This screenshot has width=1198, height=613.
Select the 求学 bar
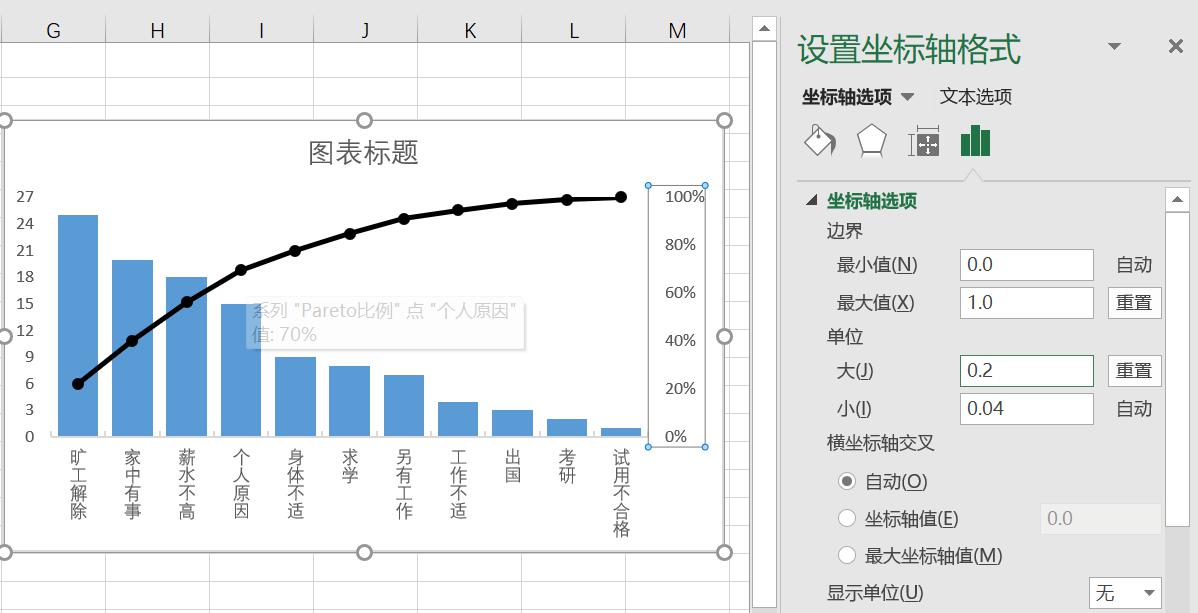click(x=350, y=401)
